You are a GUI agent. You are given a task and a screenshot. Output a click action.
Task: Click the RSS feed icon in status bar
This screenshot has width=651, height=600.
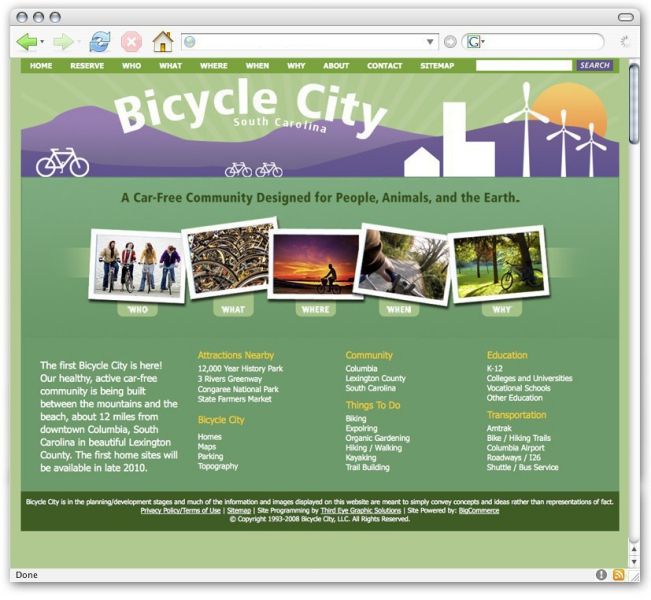point(618,575)
